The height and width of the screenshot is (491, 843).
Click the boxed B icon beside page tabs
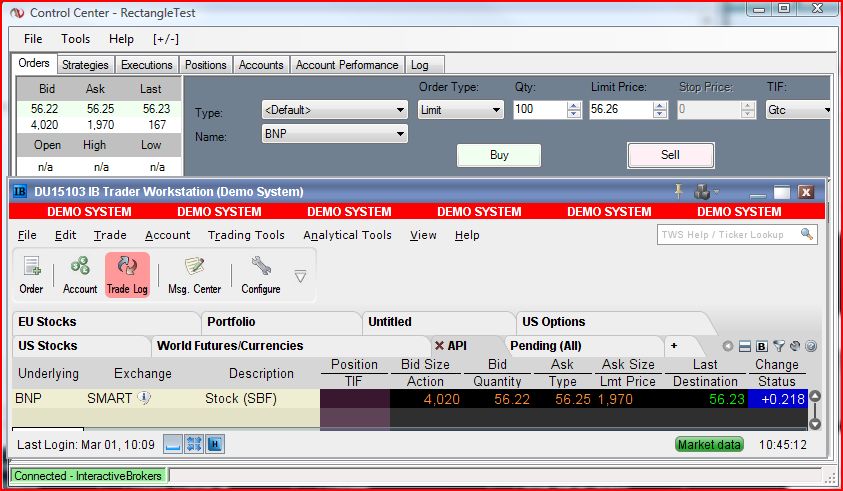(x=762, y=346)
